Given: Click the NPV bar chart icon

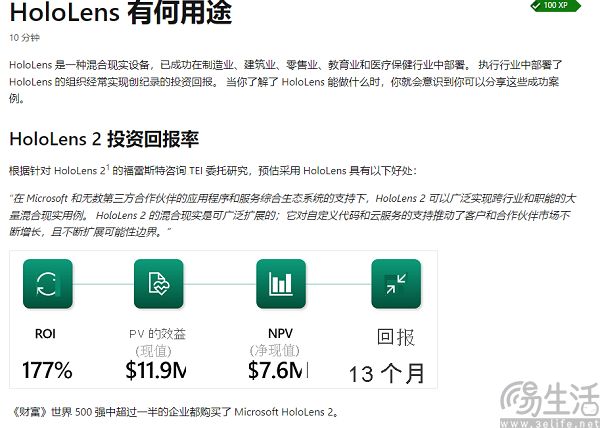Looking at the screenshot, I should pos(281,284).
